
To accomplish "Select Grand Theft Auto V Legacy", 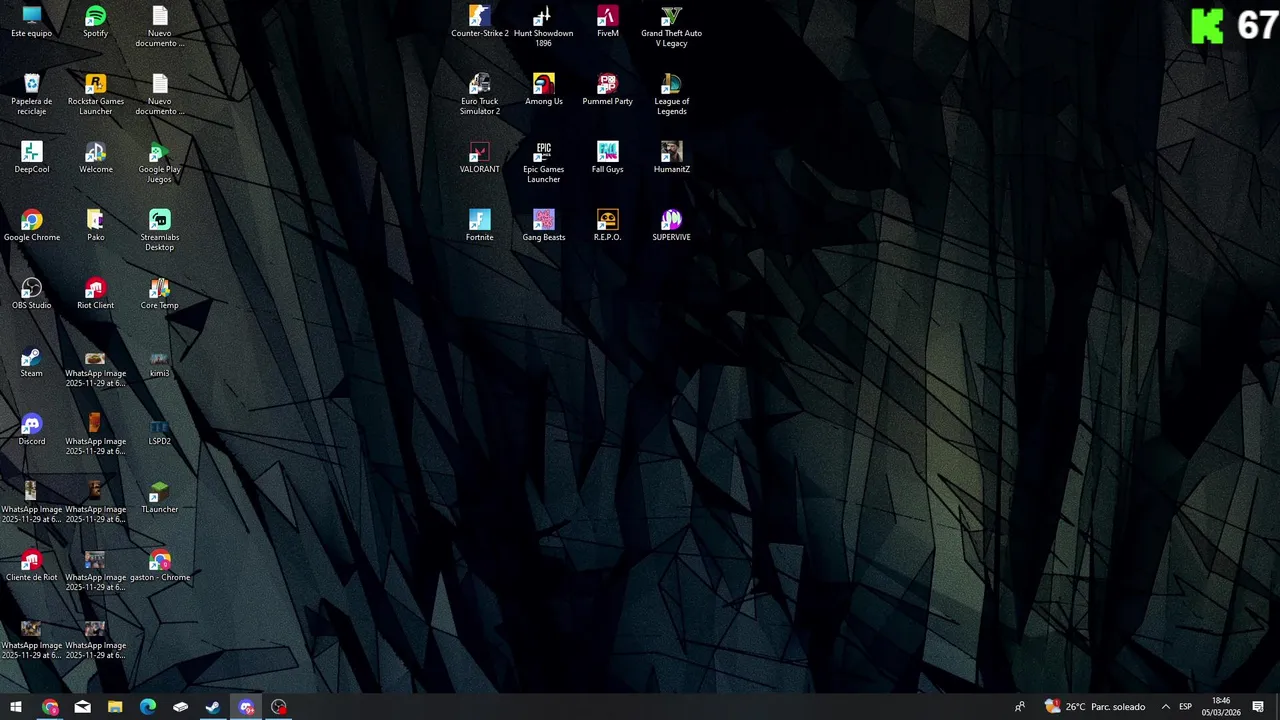I will coord(672,27).
